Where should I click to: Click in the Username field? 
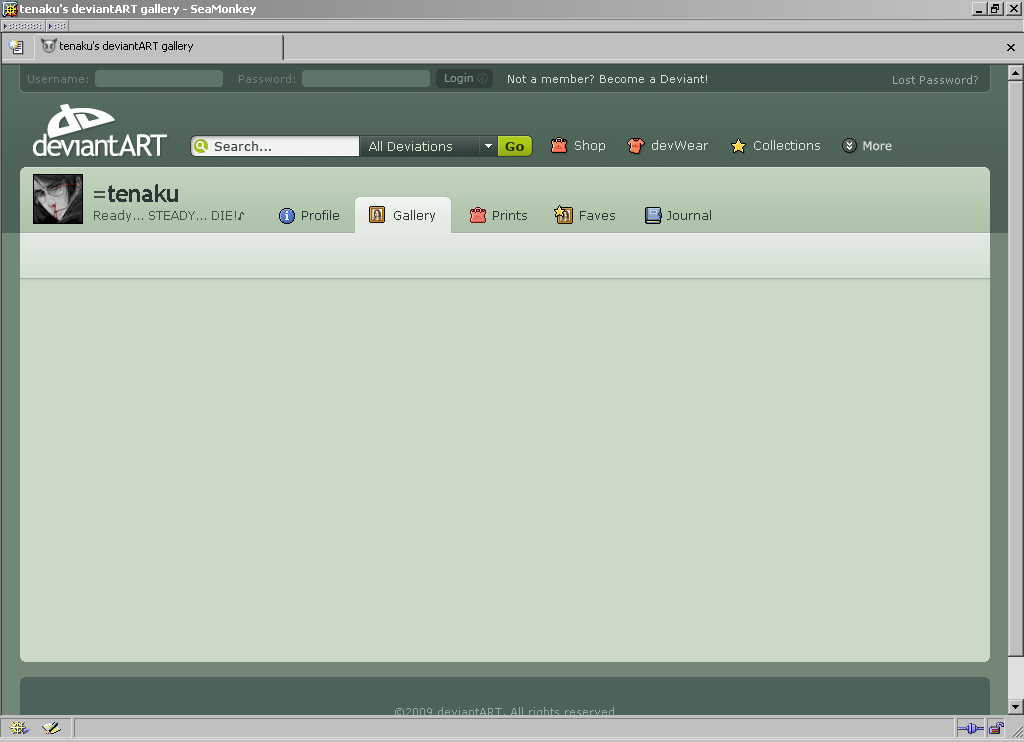click(159, 79)
